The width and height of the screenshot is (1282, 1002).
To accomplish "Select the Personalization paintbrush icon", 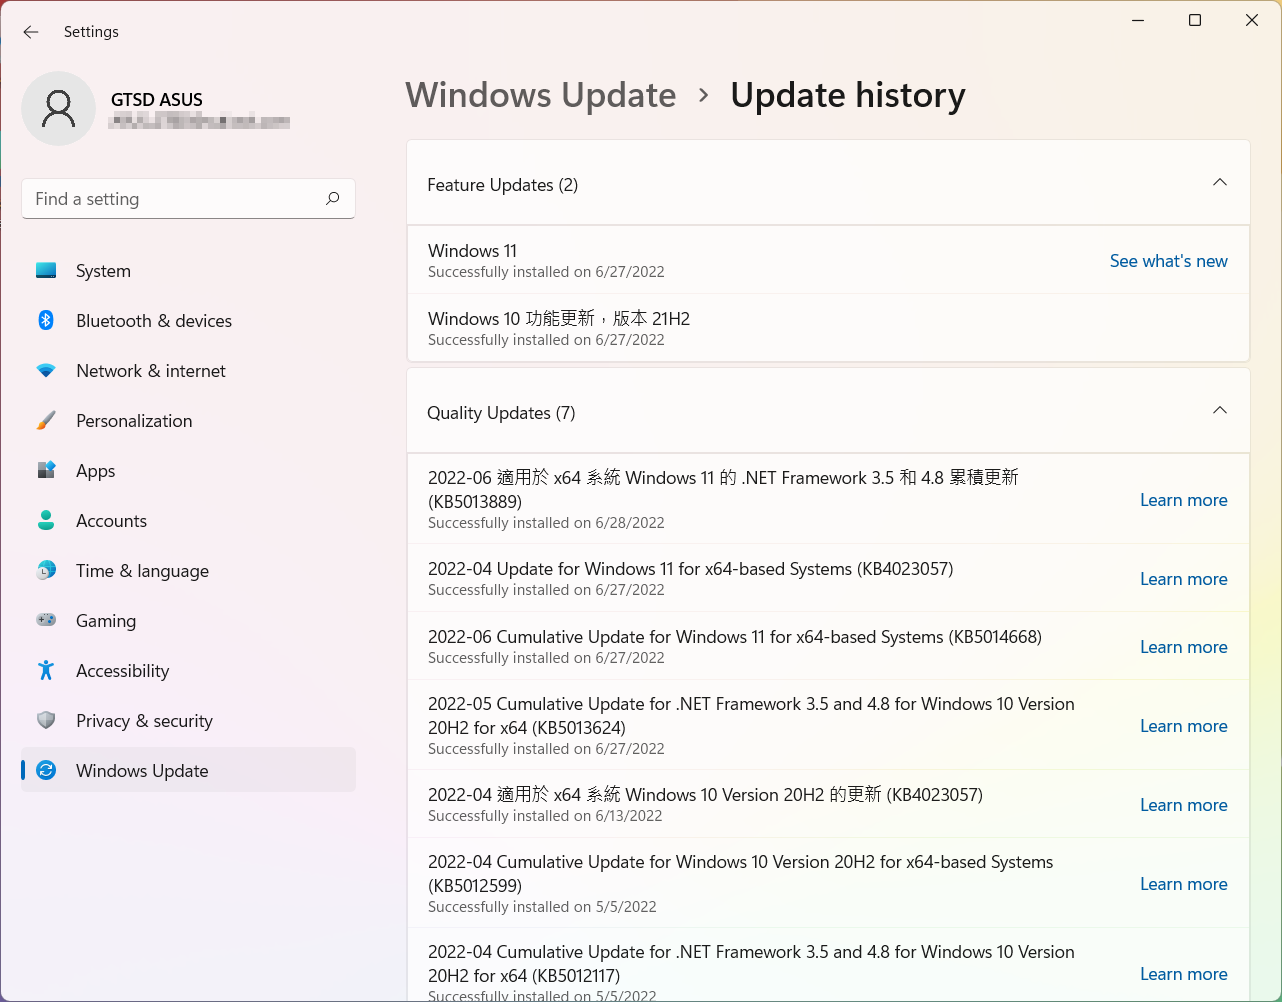I will pos(46,420).
